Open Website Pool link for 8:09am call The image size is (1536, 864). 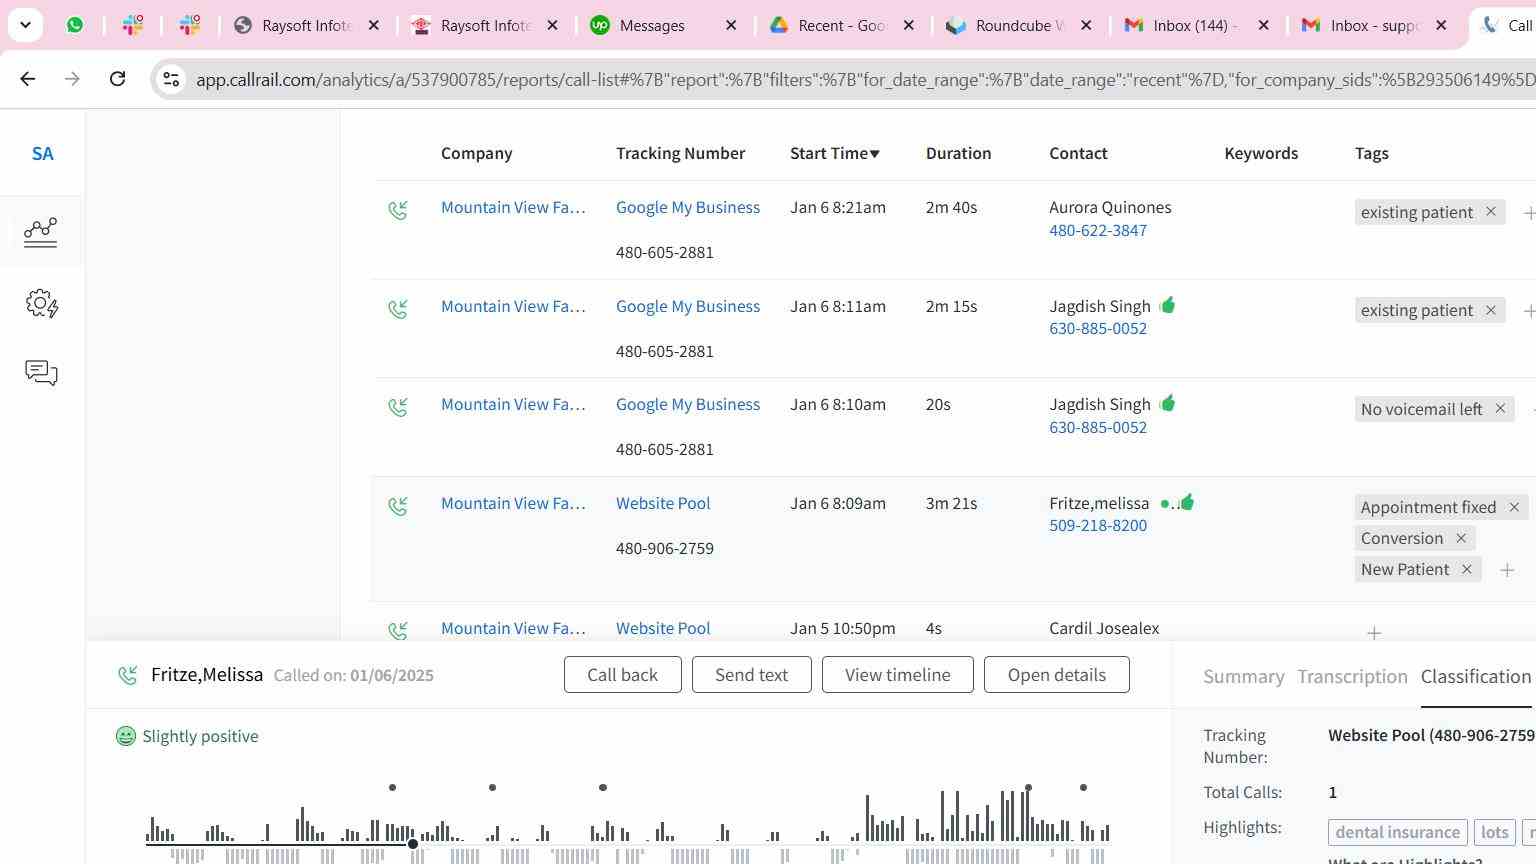(x=663, y=503)
